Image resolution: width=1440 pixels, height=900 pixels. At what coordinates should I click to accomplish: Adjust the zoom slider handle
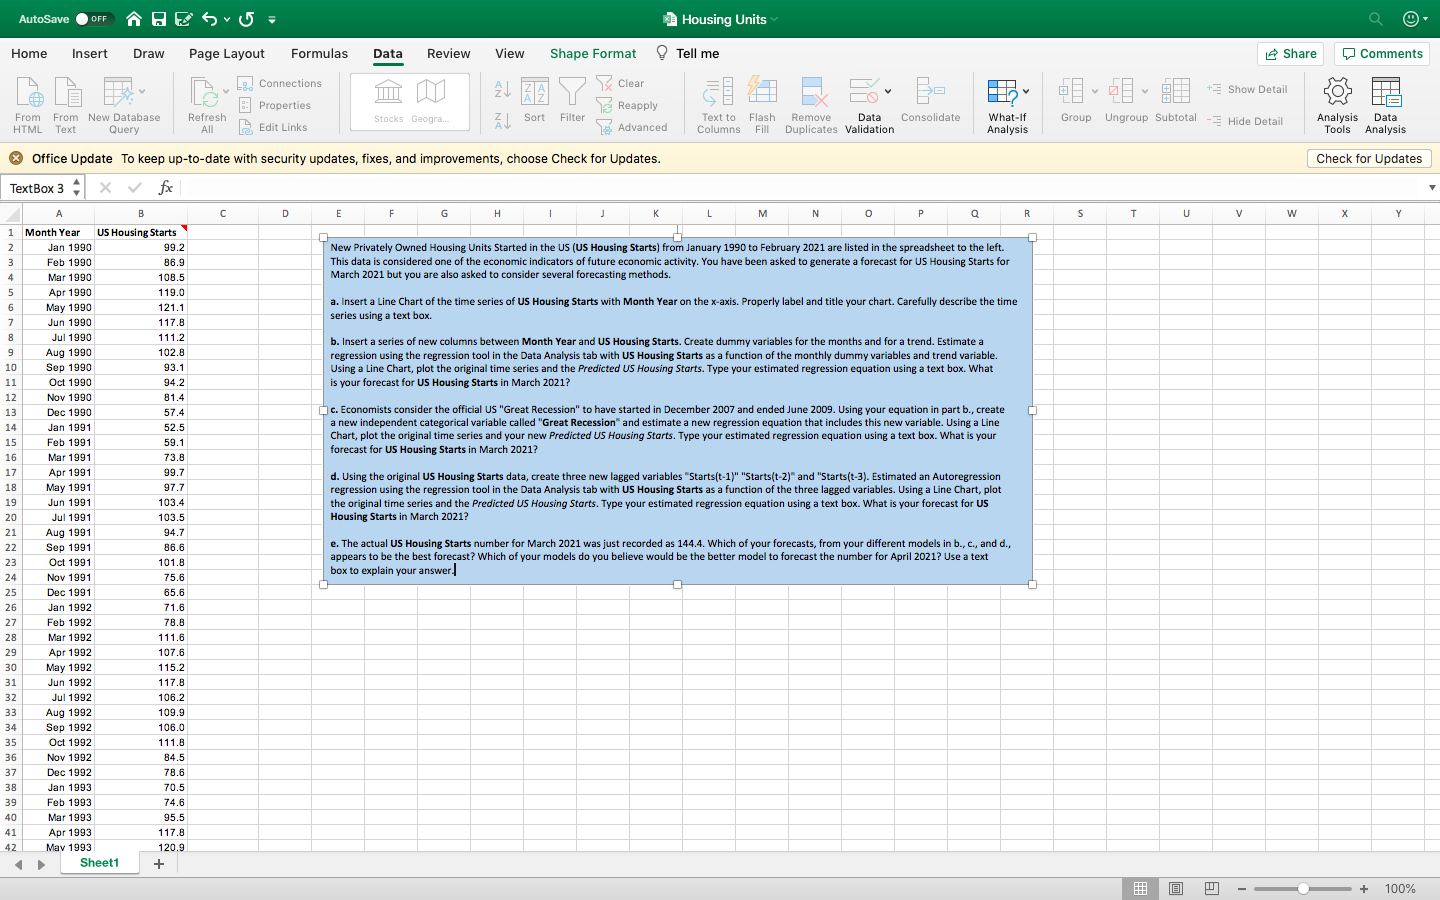click(1303, 888)
